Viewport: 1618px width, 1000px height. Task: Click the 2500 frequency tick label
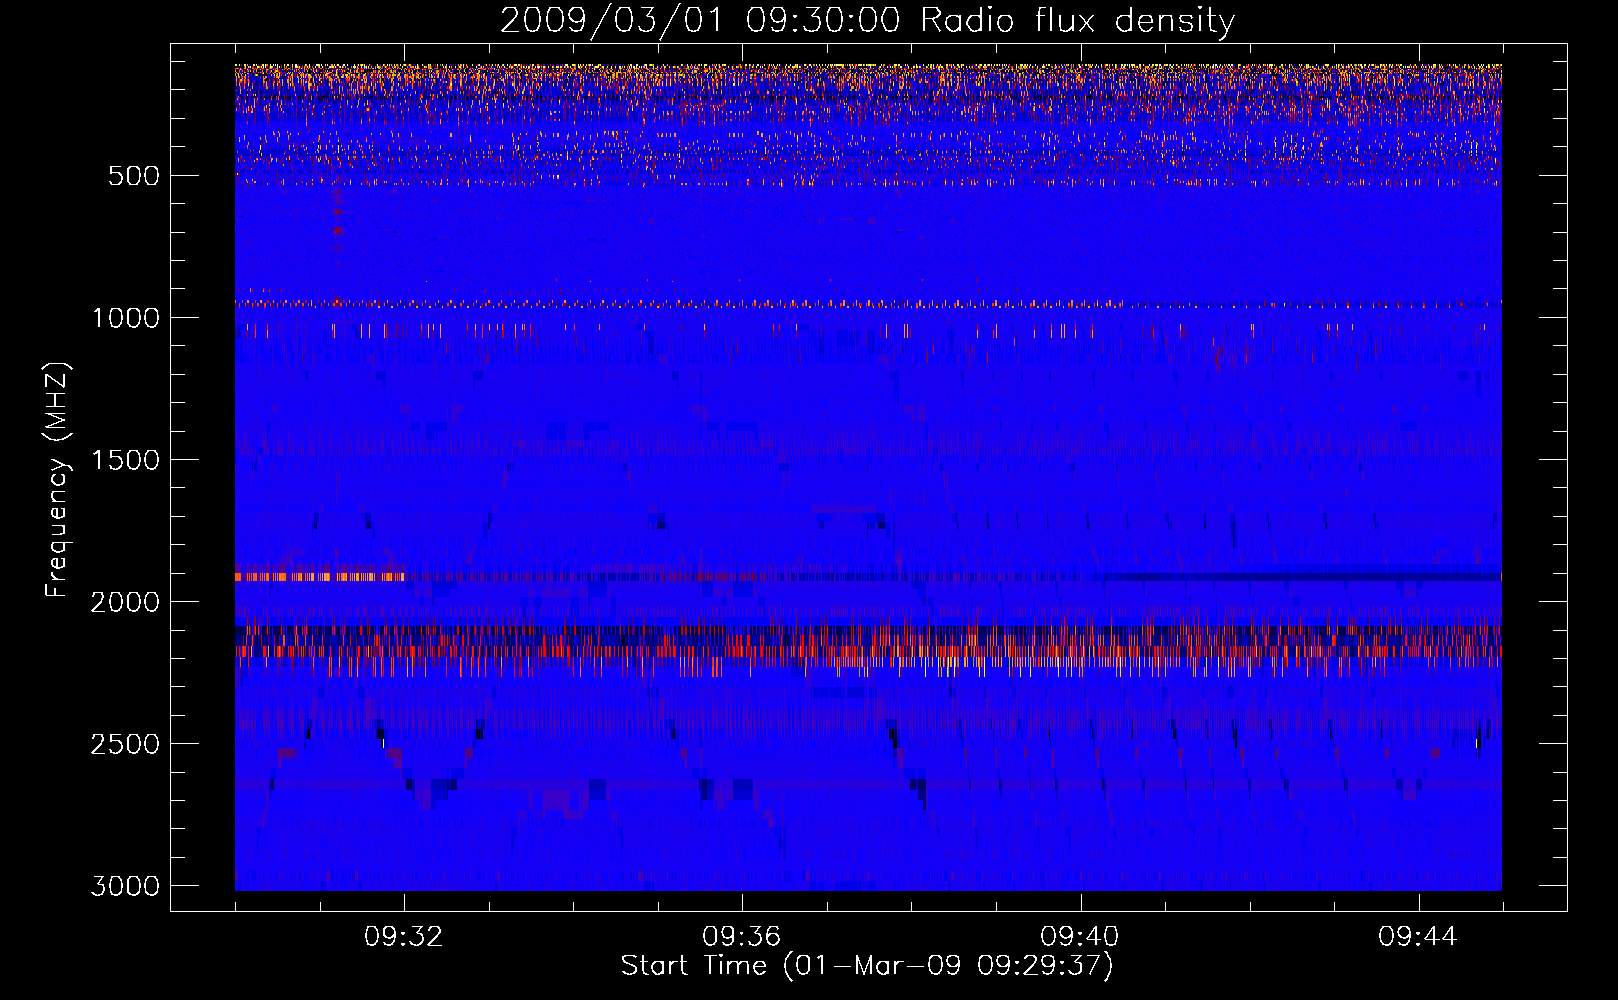pyautogui.click(x=125, y=744)
